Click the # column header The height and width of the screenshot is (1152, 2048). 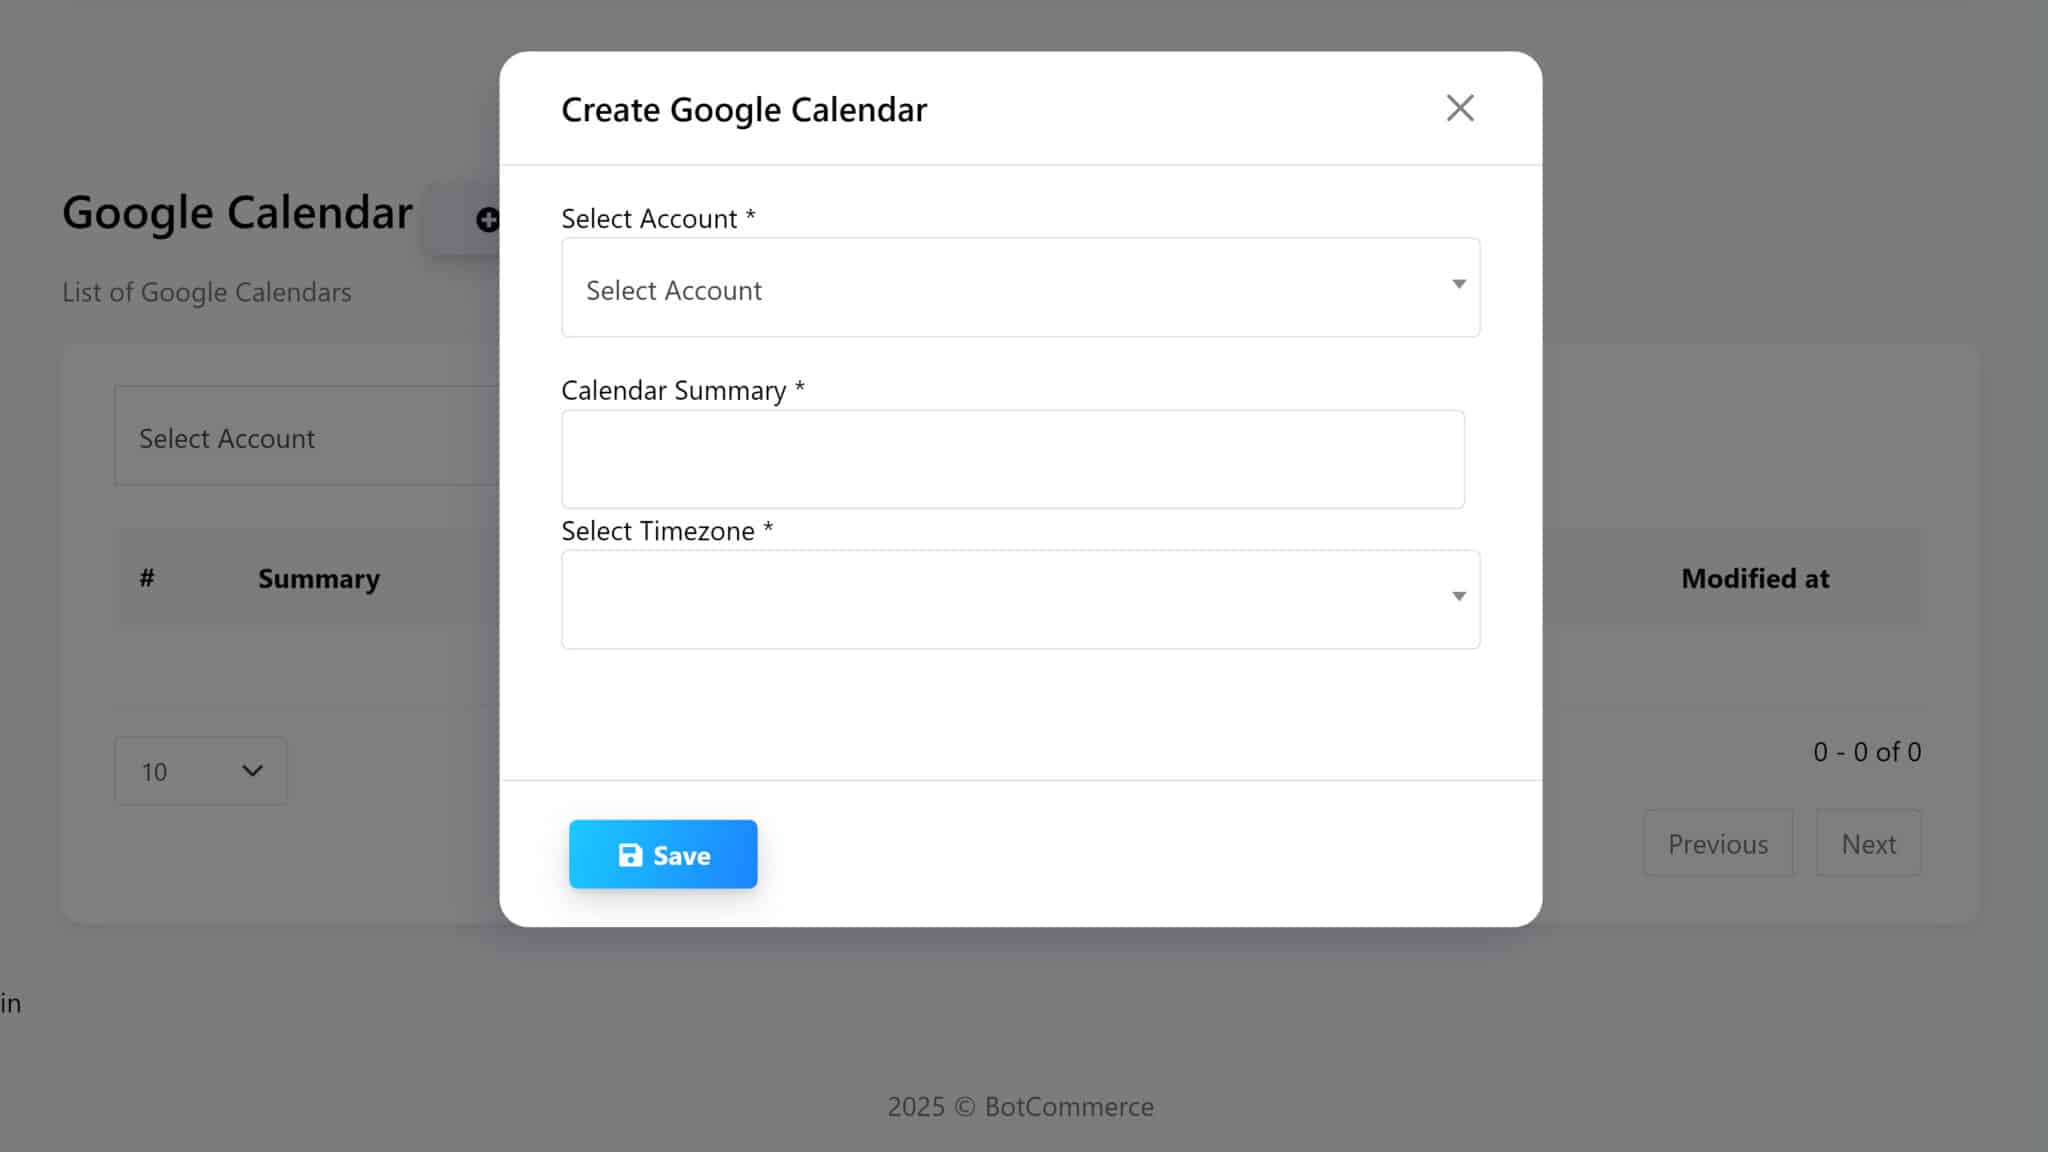[x=147, y=578]
